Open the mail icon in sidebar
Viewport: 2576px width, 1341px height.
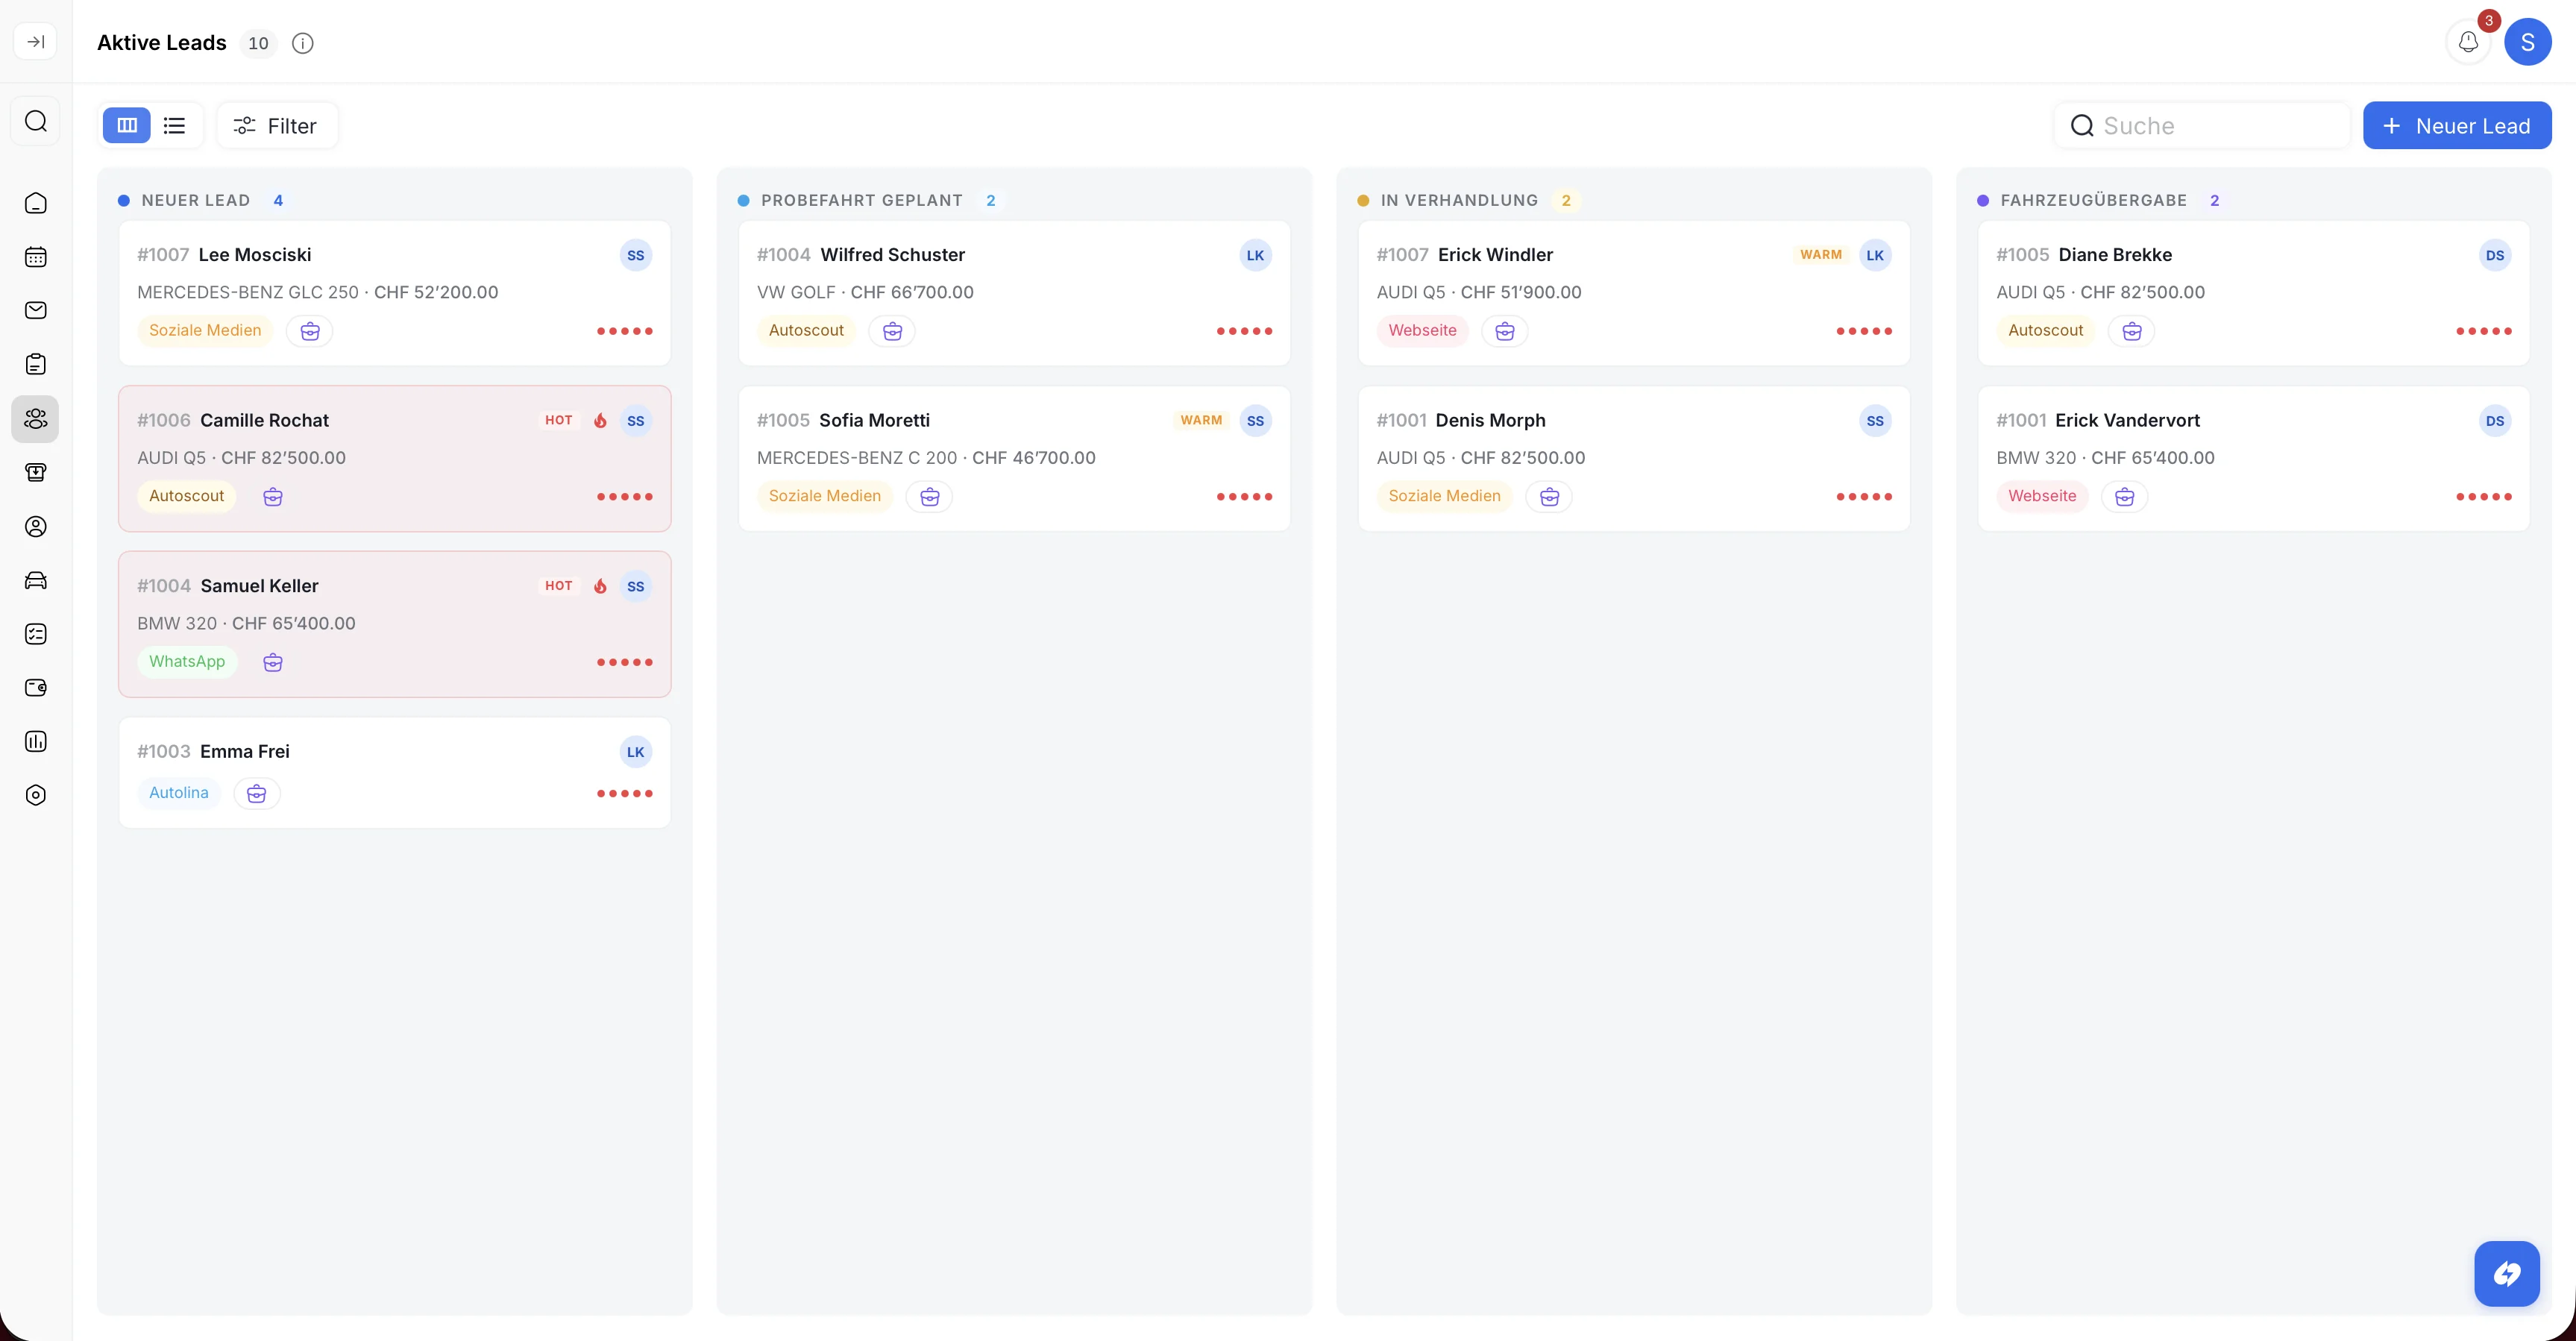(36, 310)
